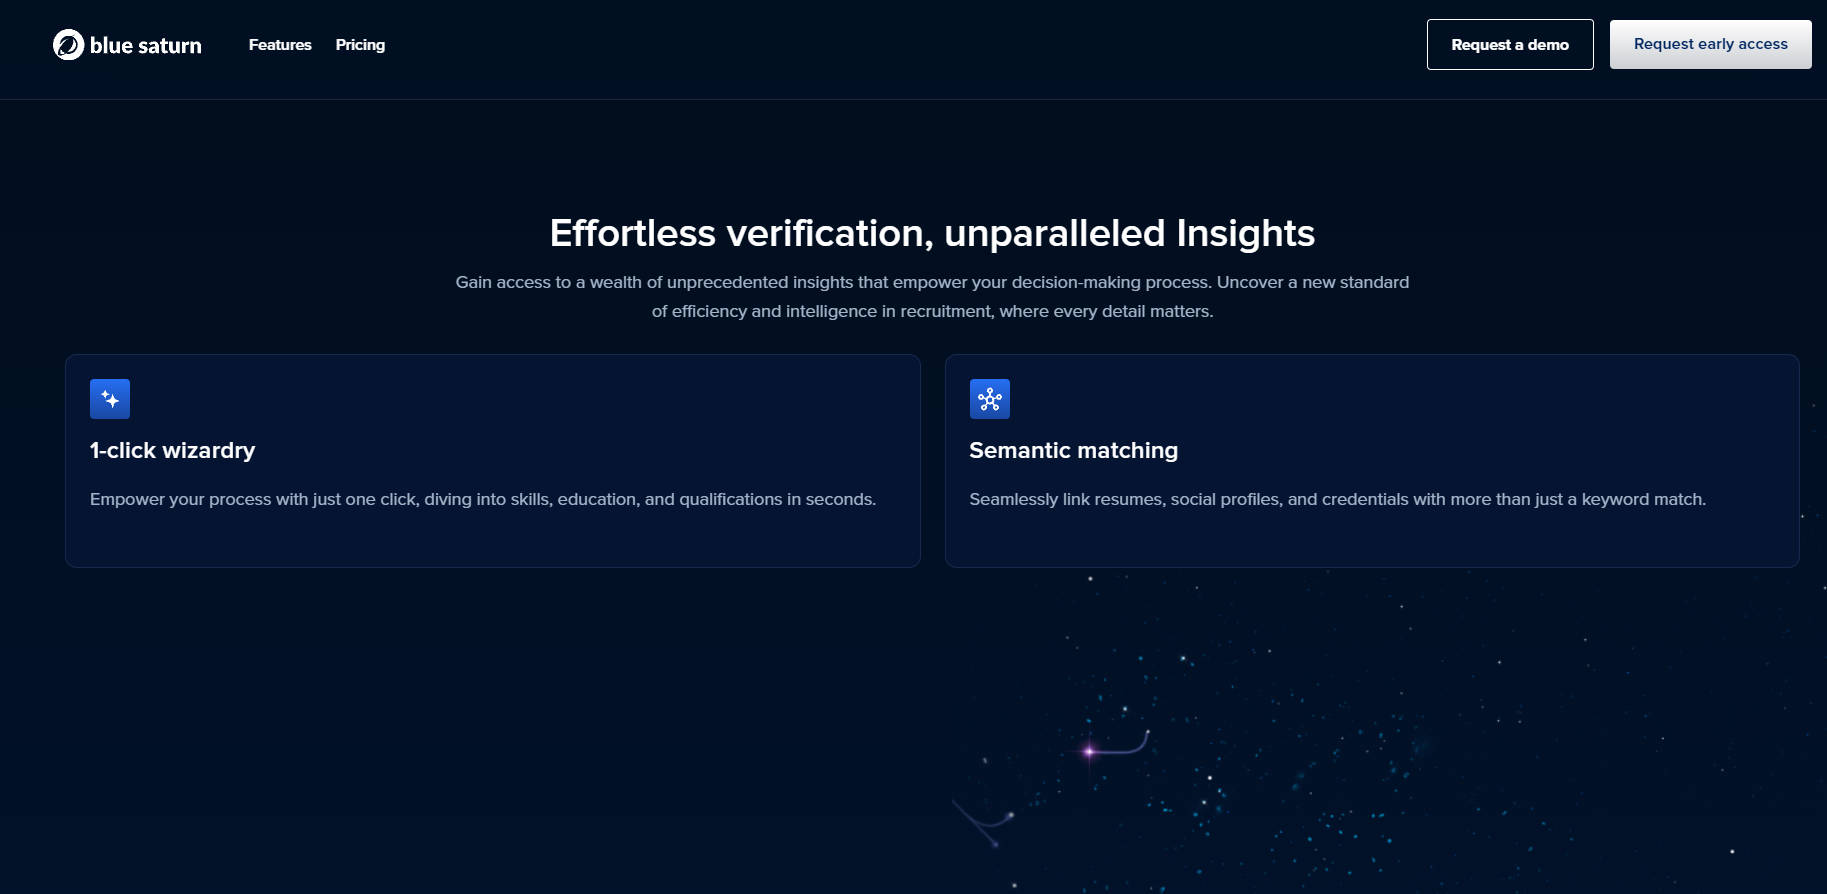Click the sparkle icon above 1-click wizardry

(110, 399)
